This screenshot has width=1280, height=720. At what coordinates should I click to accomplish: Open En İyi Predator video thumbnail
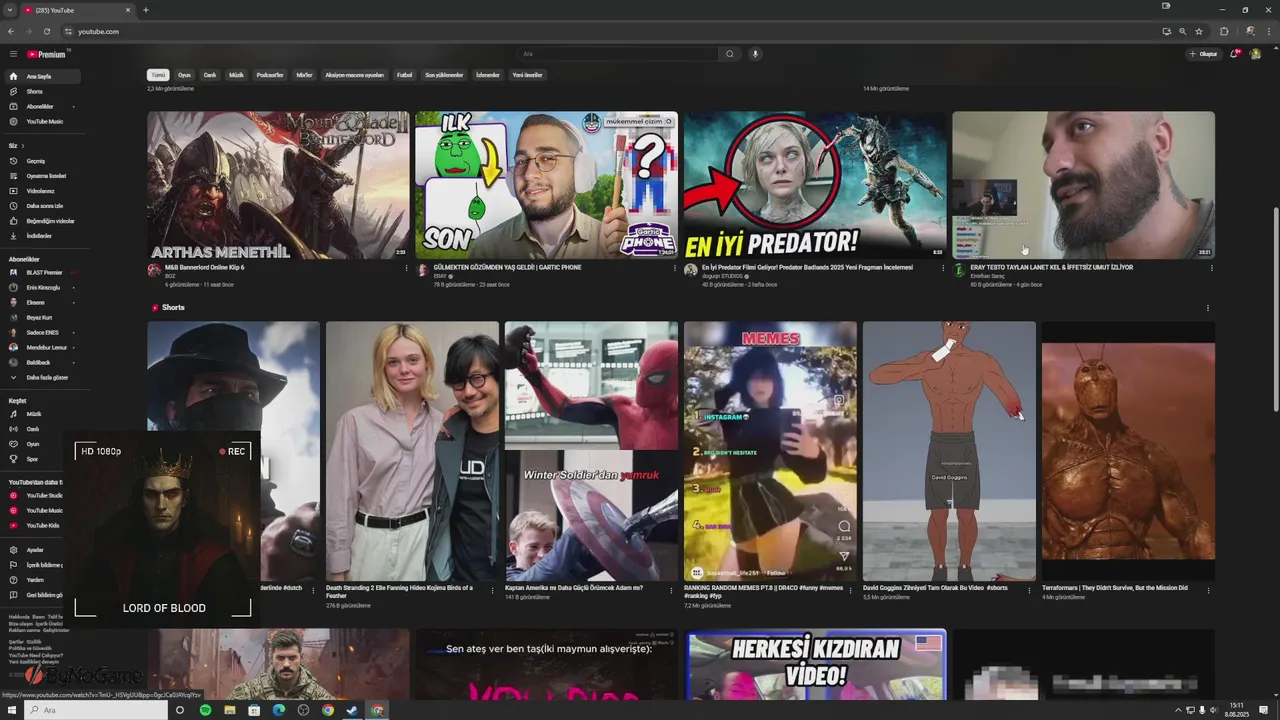click(x=815, y=185)
